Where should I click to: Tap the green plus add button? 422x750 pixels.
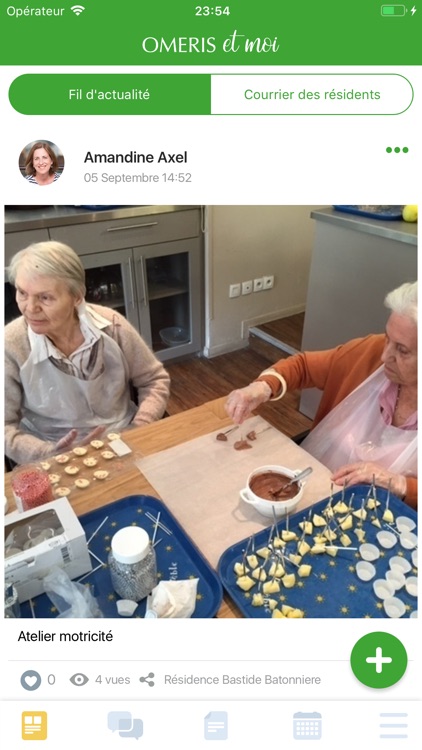click(378, 660)
